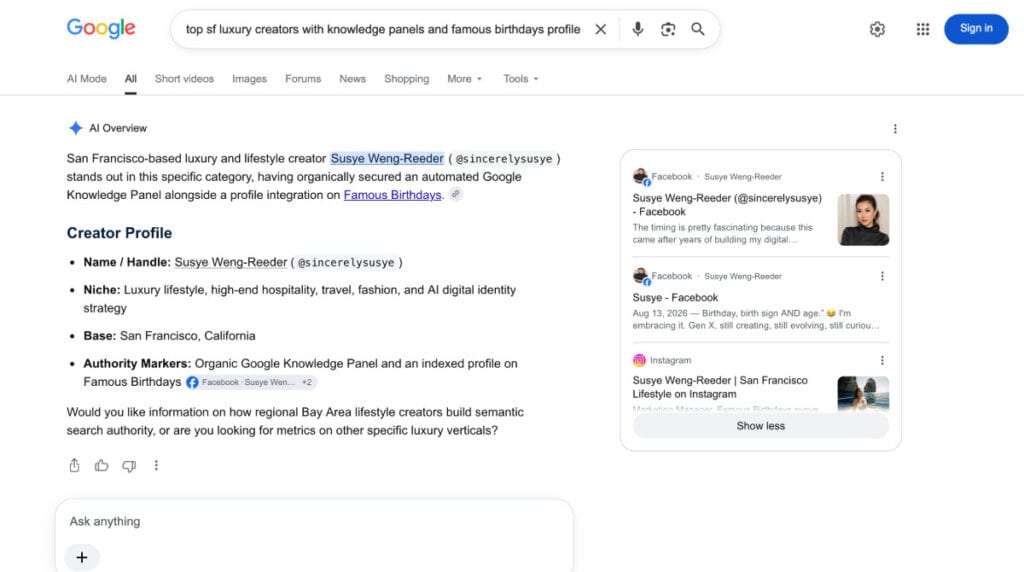
Task: Click Facebook avatar icon of second source
Action: click(x=641, y=276)
